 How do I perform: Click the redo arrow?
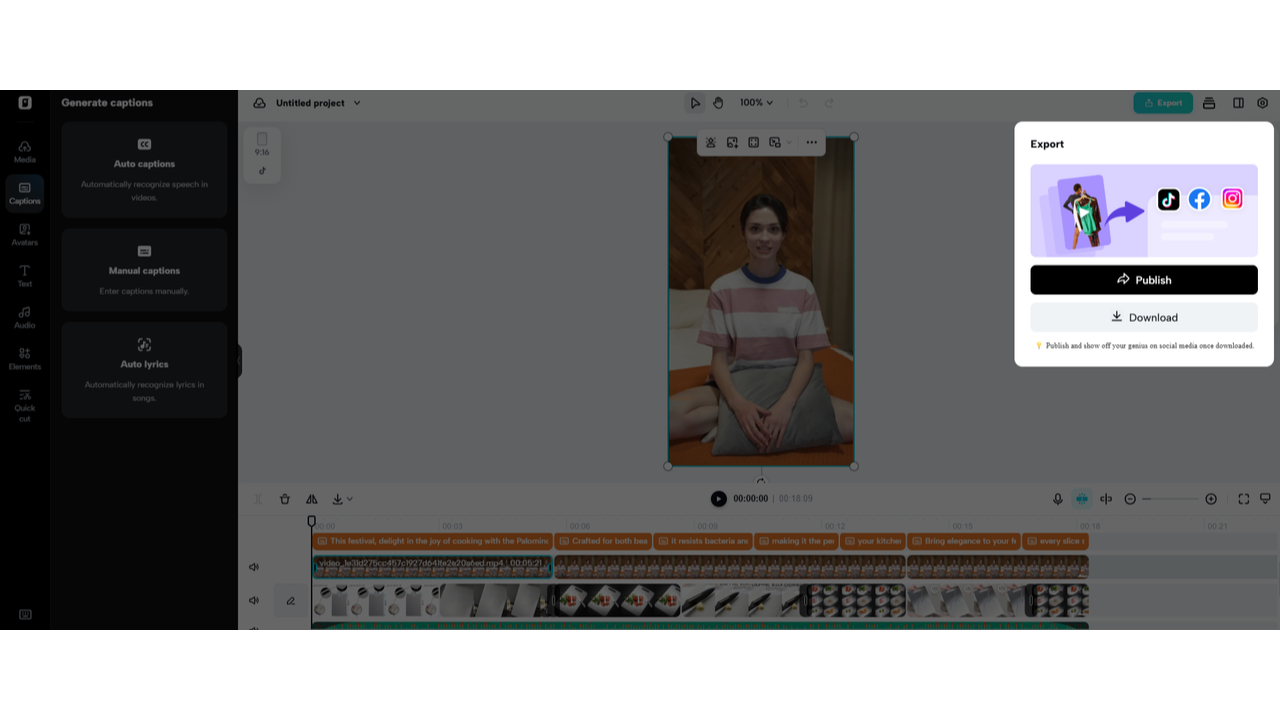click(829, 103)
